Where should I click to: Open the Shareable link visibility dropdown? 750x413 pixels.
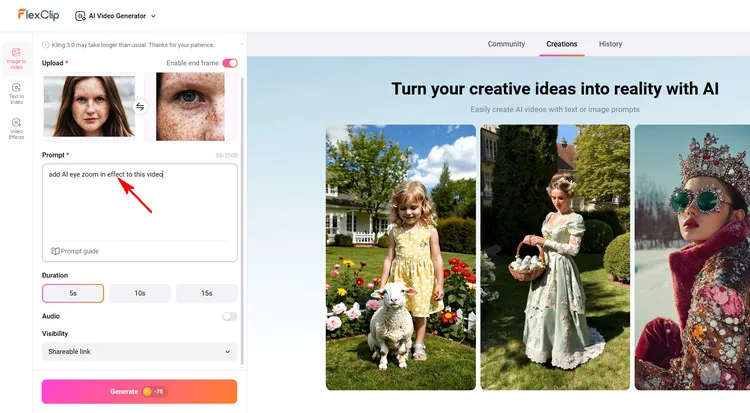tap(140, 352)
